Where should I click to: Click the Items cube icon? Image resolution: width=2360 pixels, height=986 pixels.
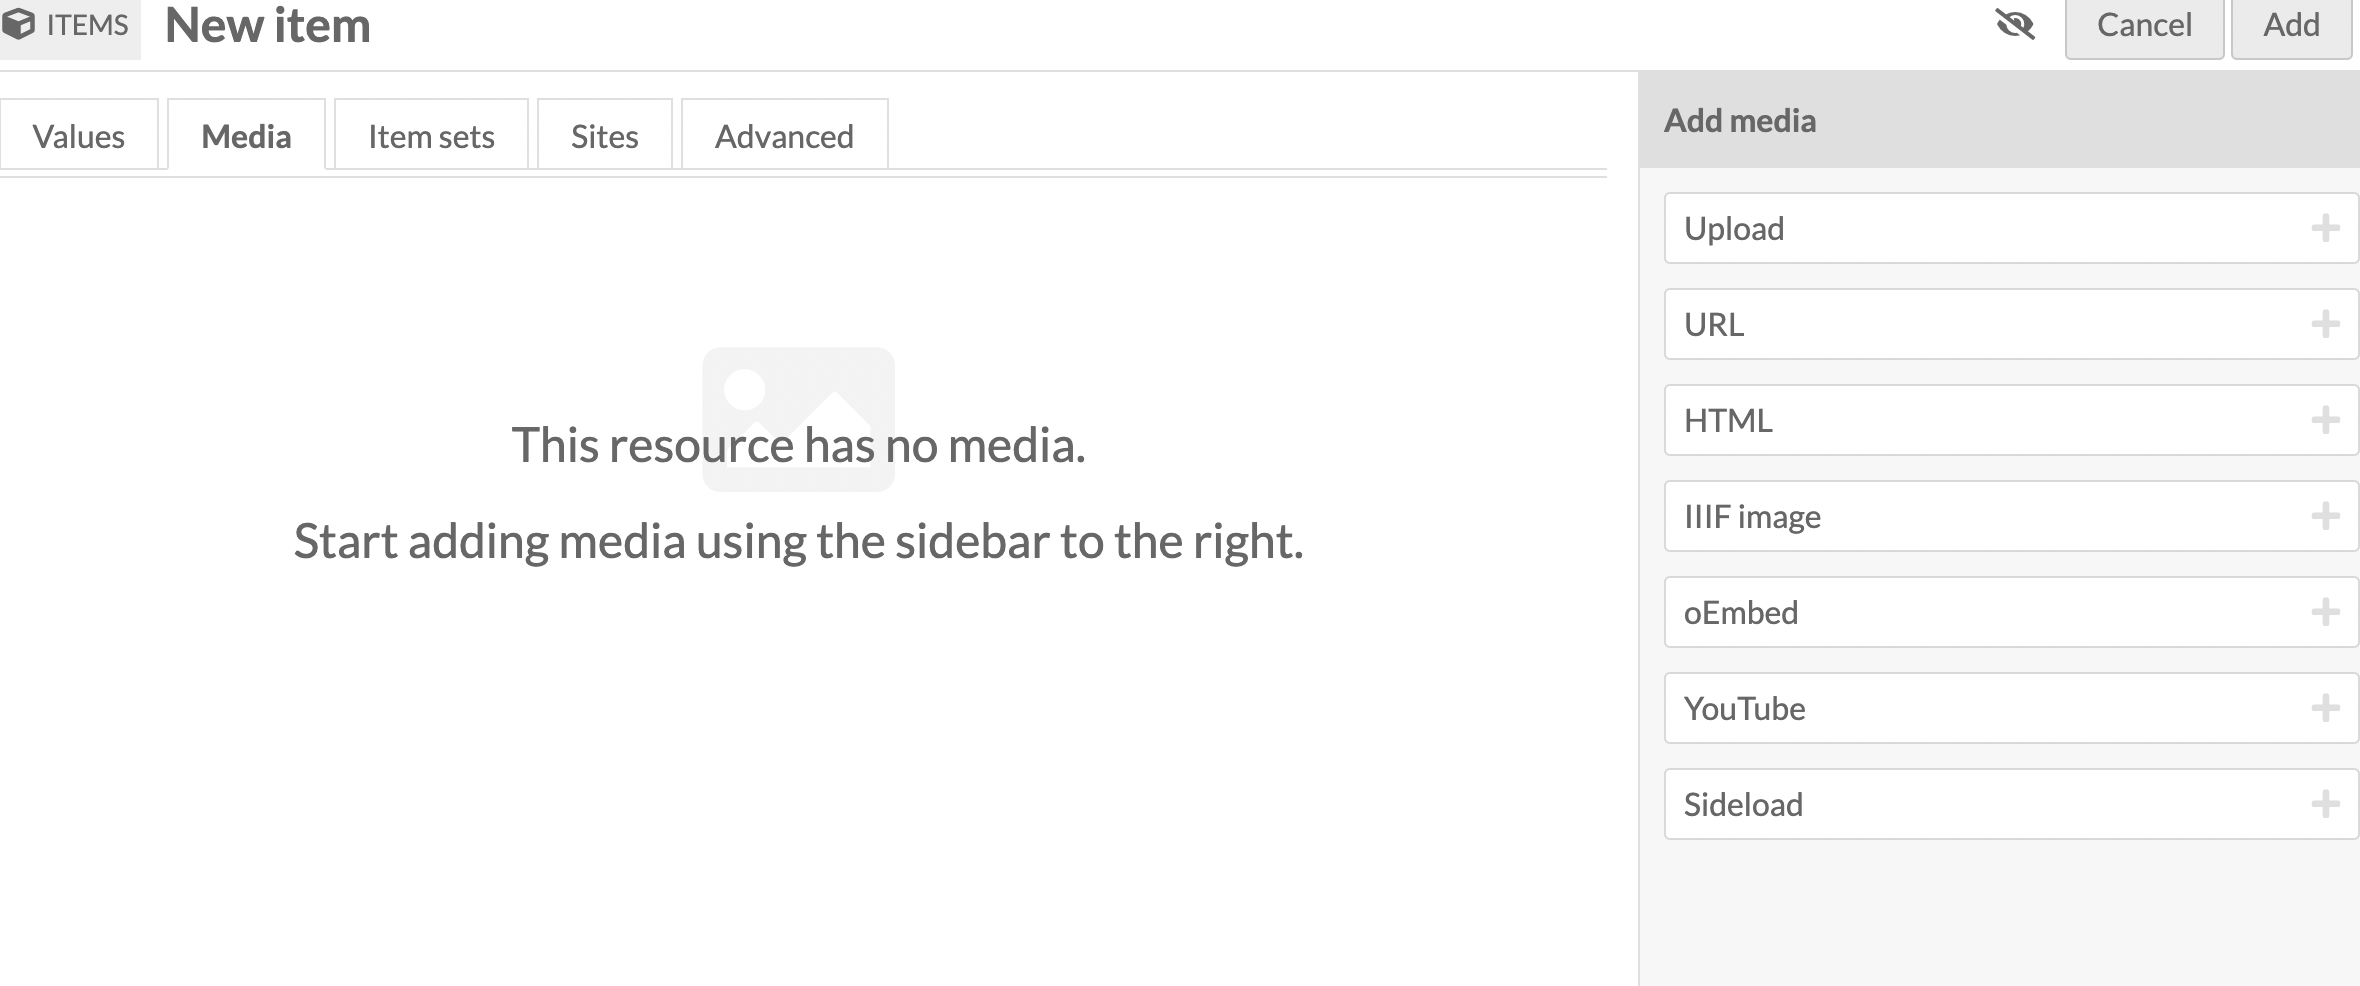point(19,24)
